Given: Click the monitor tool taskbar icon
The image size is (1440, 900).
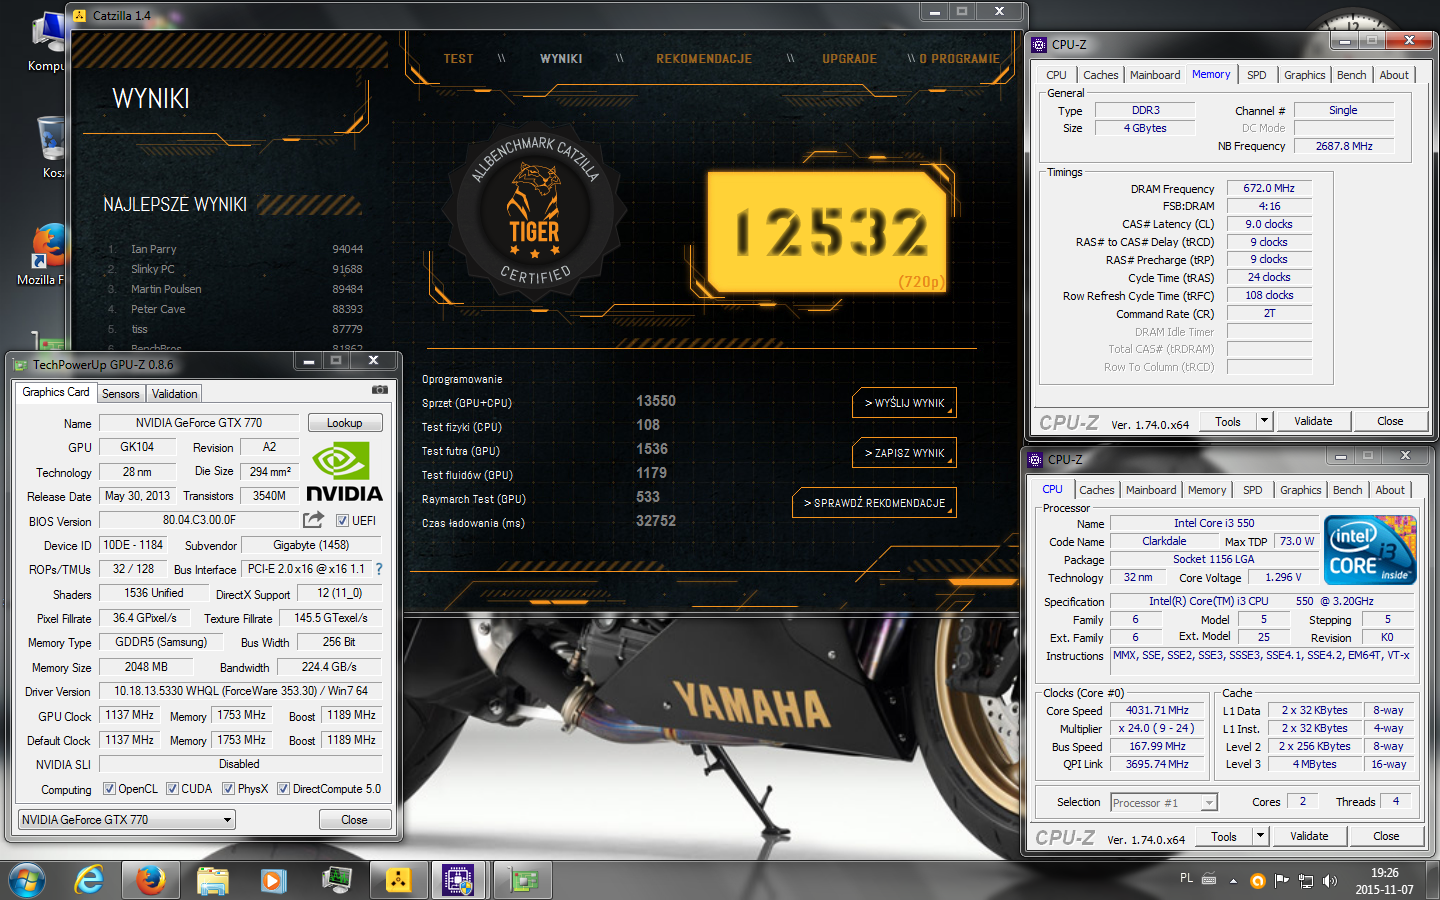Looking at the screenshot, I should [x=337, y=880].
